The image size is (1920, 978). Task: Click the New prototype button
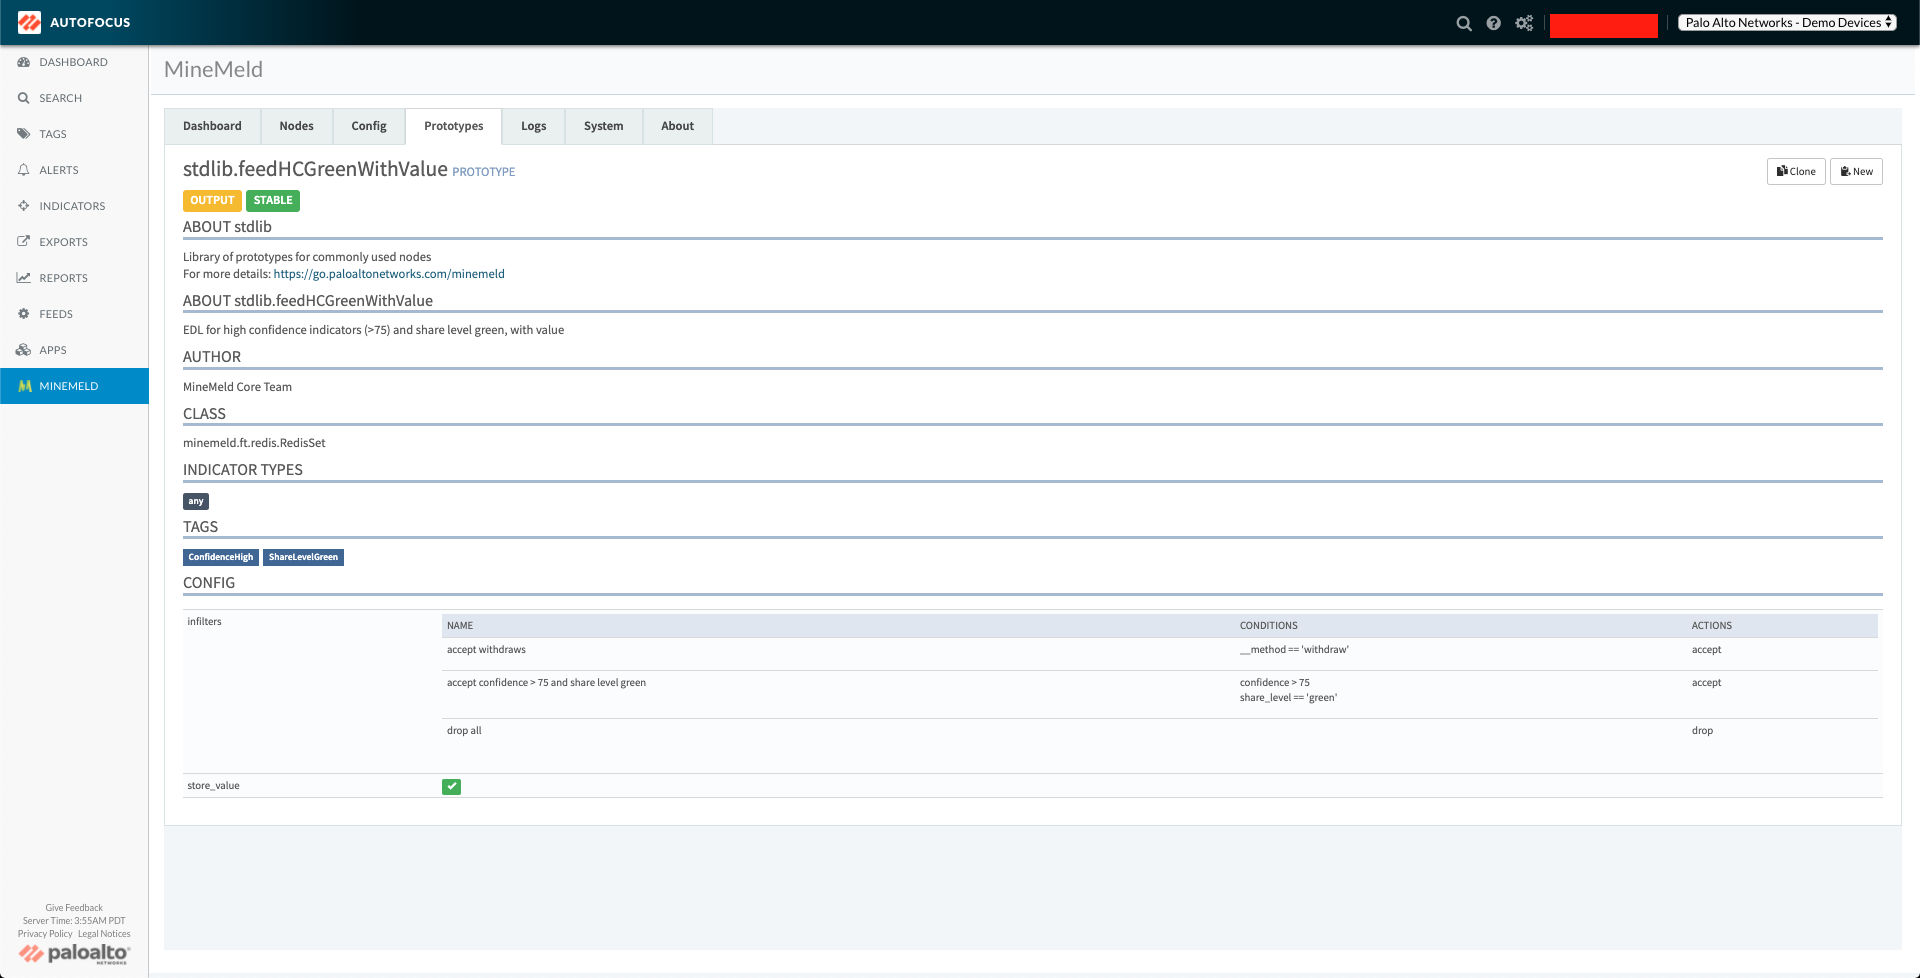tap(1856, 171)
